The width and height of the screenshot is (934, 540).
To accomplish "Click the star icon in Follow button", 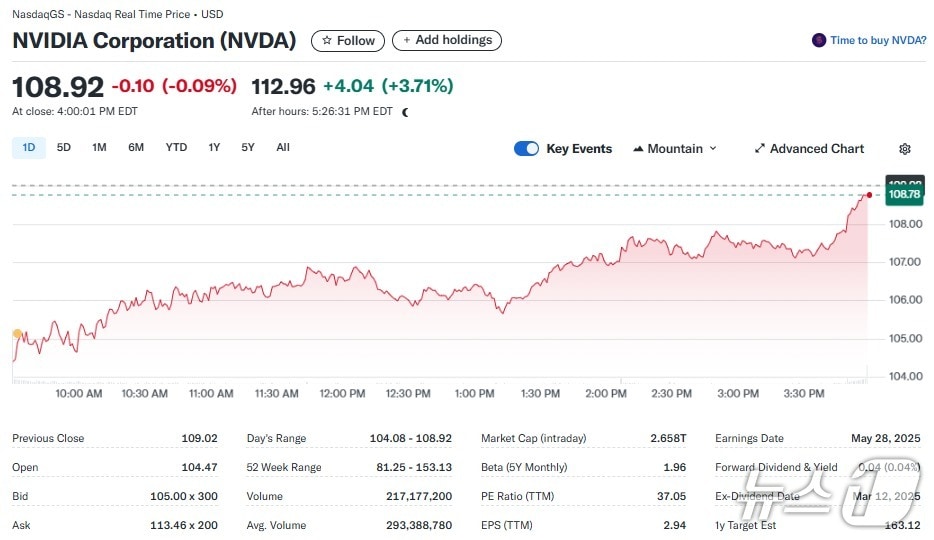I will click(326, 41).
